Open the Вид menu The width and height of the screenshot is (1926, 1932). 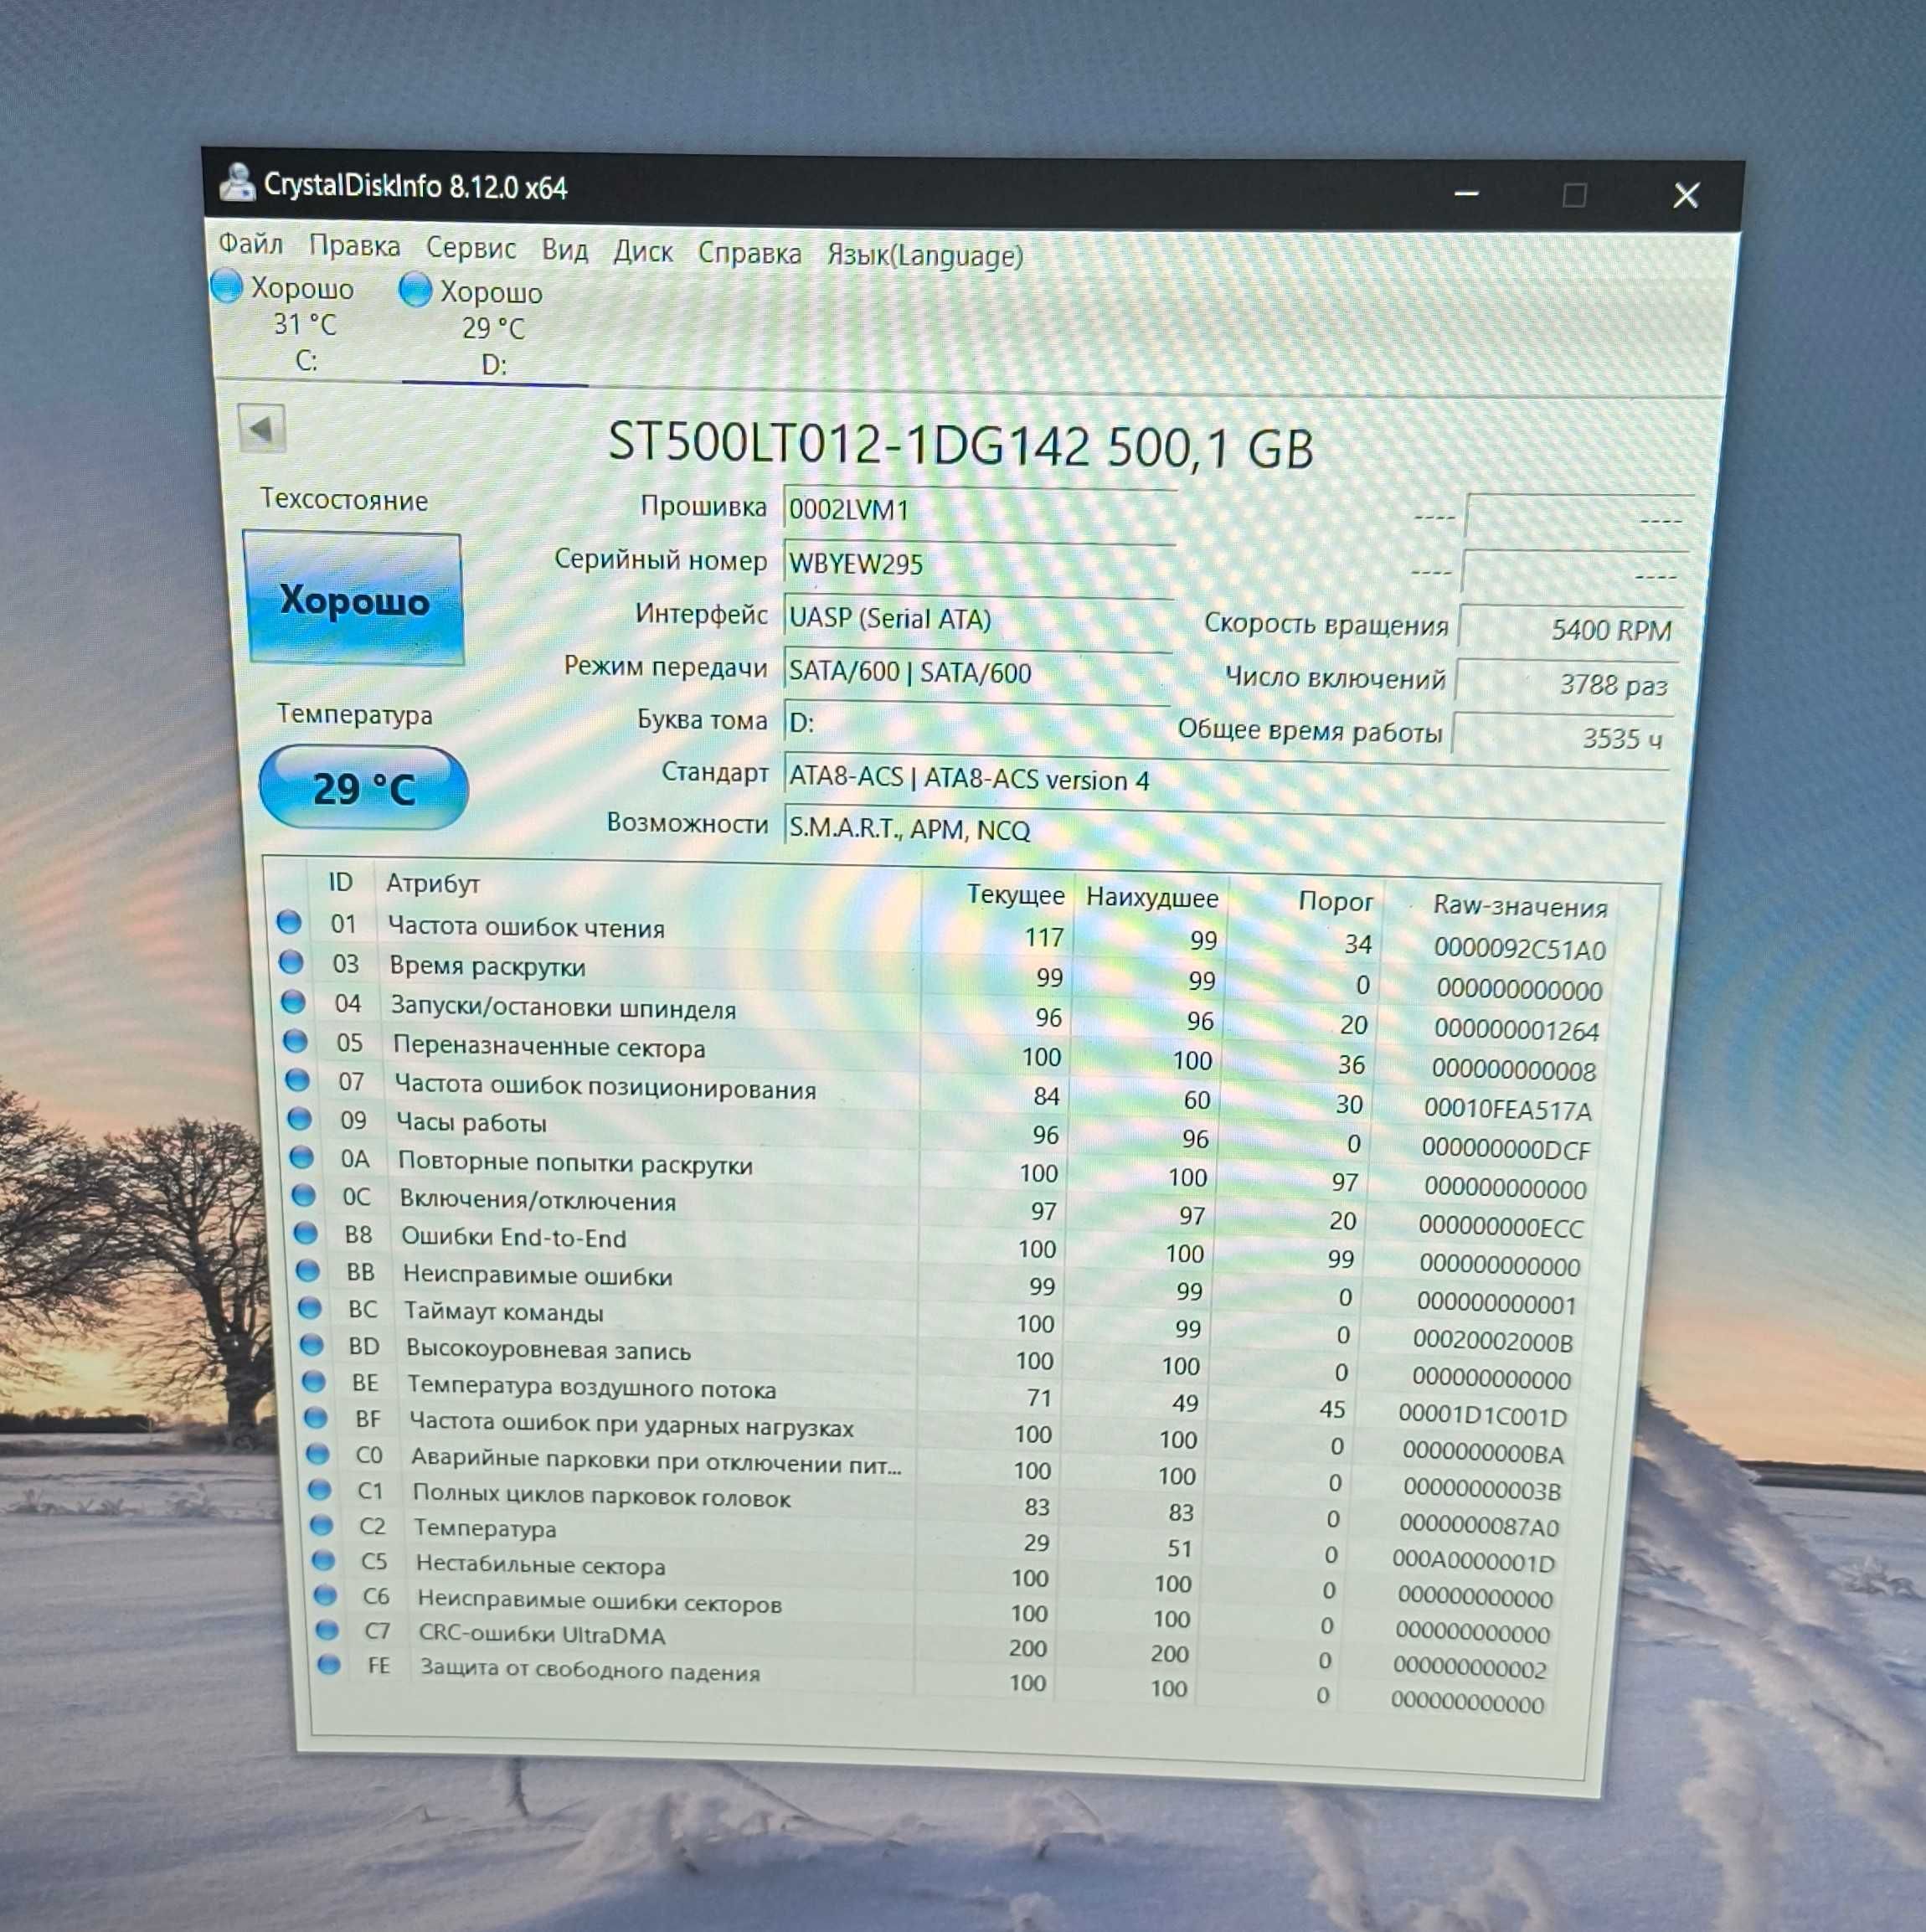click(565, 250)
